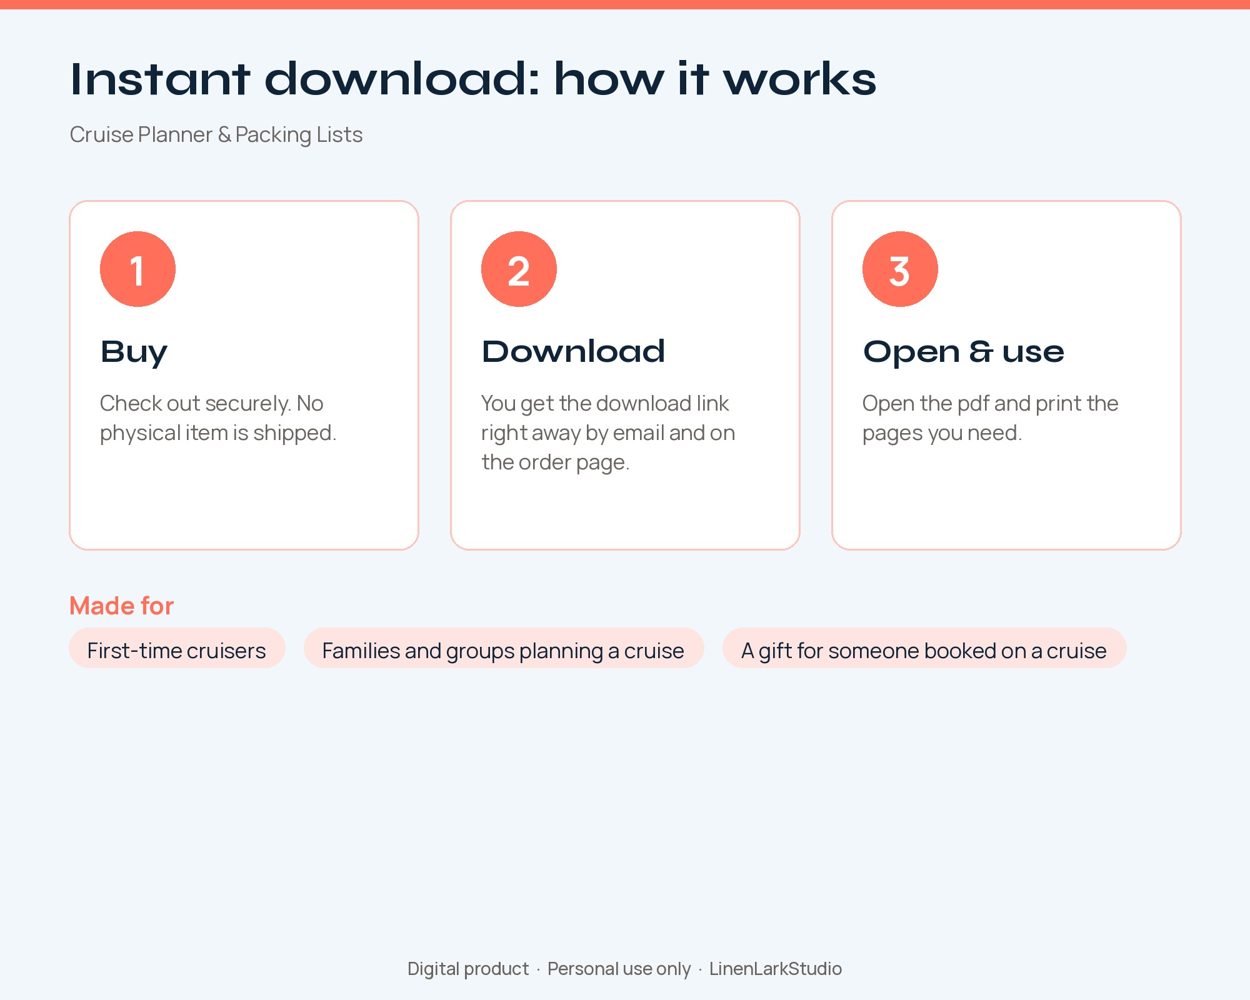Viewport: 1250px width, 1000px height.
Task: Click the download link description paragraph
Action: 608,433
